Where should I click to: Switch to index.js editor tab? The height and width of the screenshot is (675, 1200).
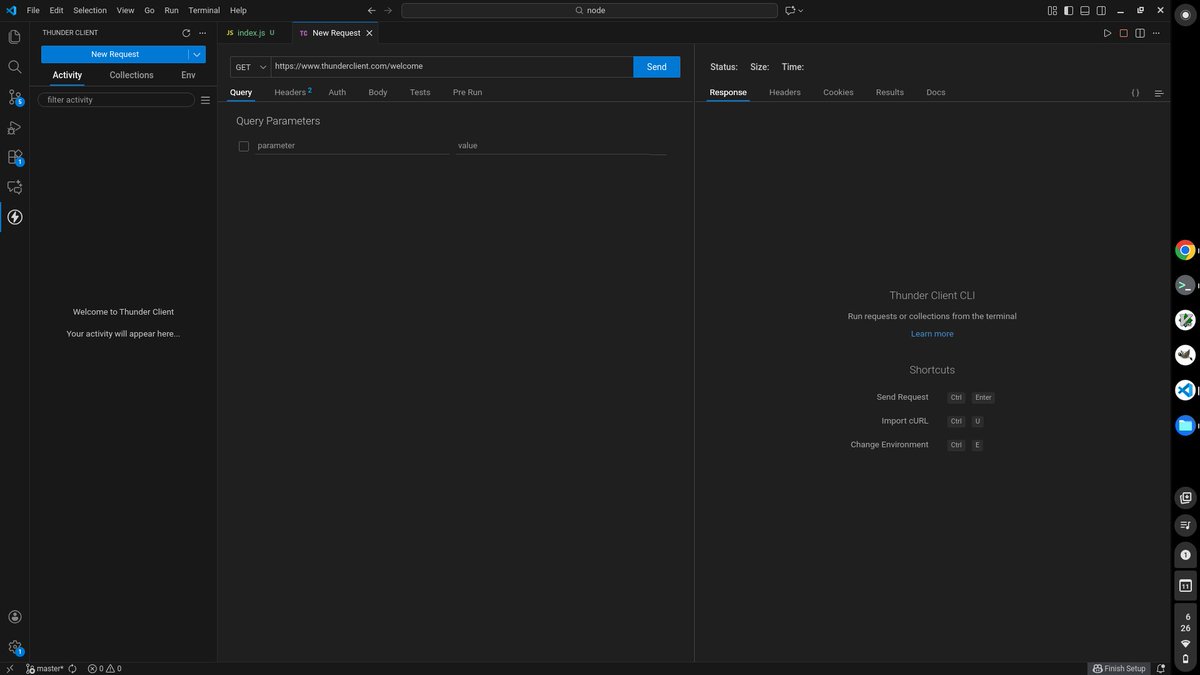click(x=251, y=33)
